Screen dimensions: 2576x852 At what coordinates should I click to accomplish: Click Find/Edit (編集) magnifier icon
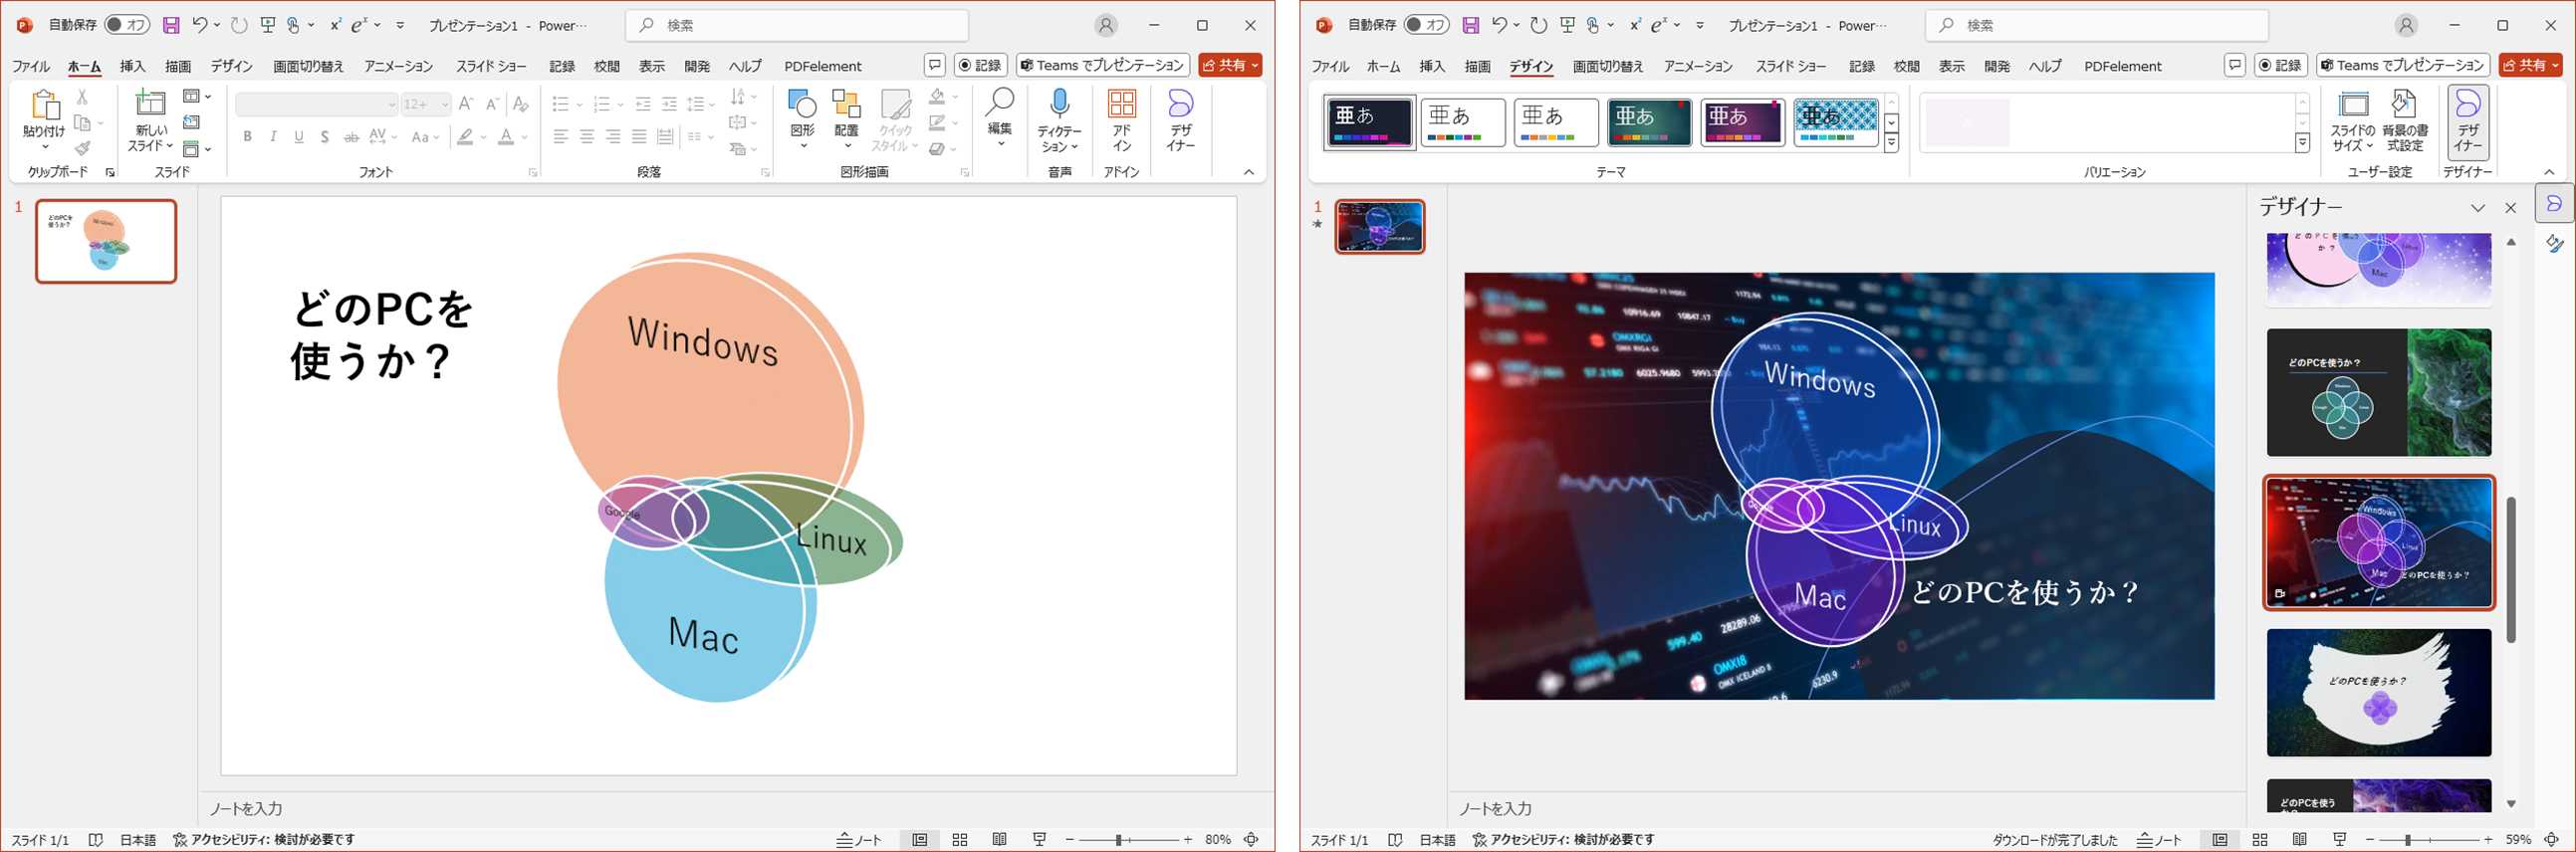[x=999, y=102]
